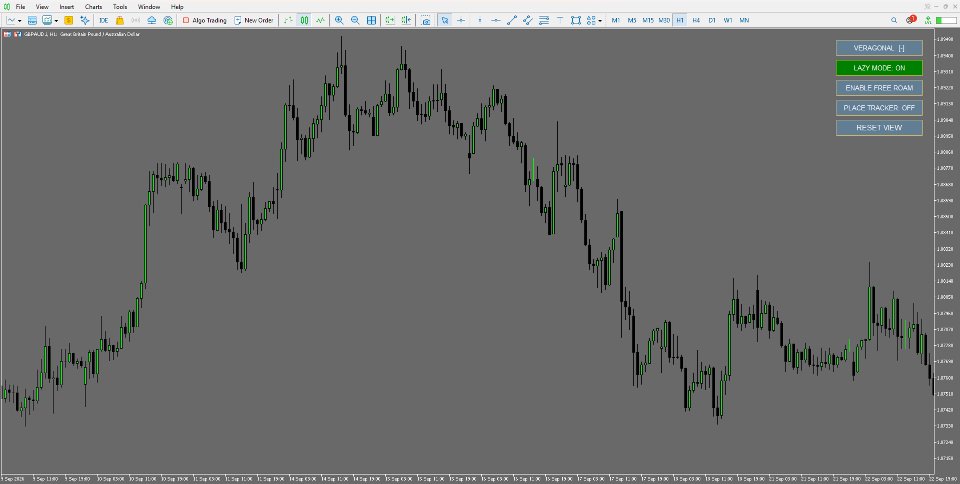
Task: Open the VPS cloud hosting icon
Action: point(151,20)
